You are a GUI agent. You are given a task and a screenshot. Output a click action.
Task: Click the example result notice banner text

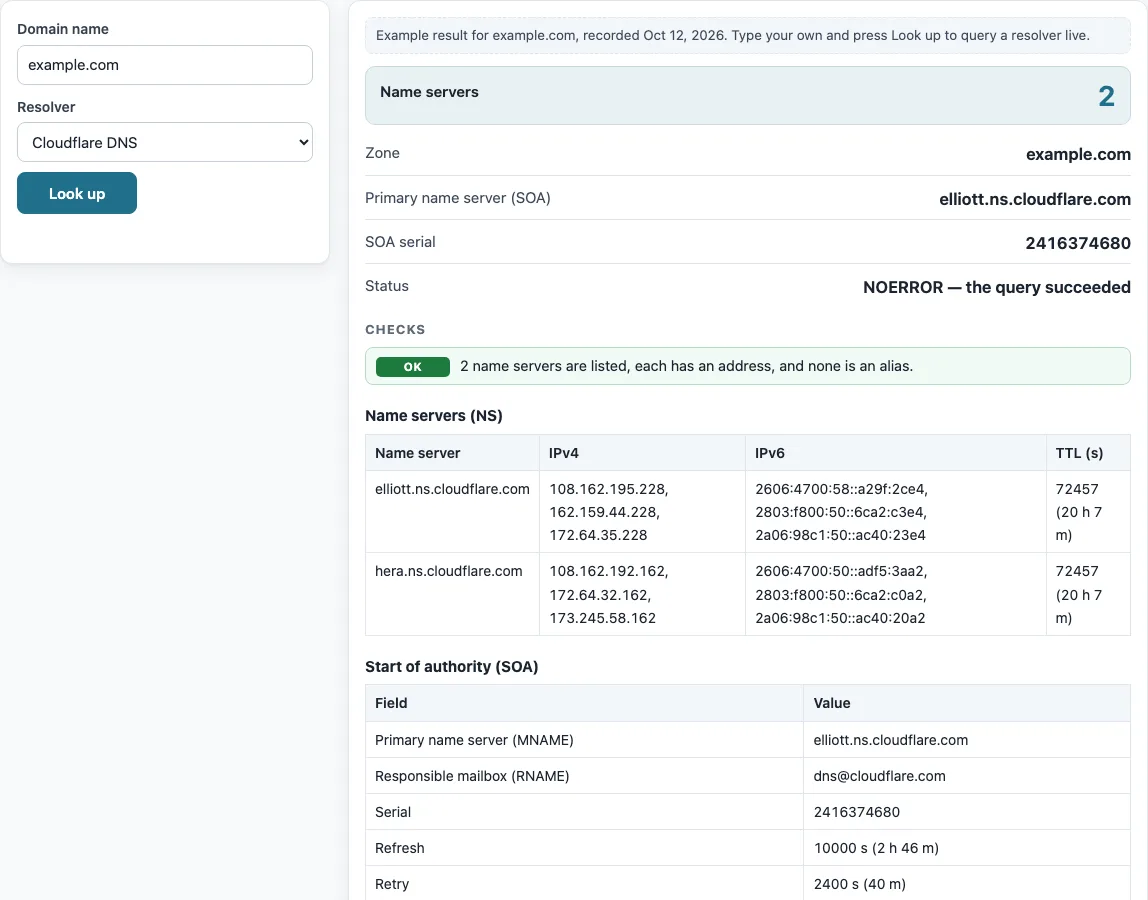click(x=733, y=35)
